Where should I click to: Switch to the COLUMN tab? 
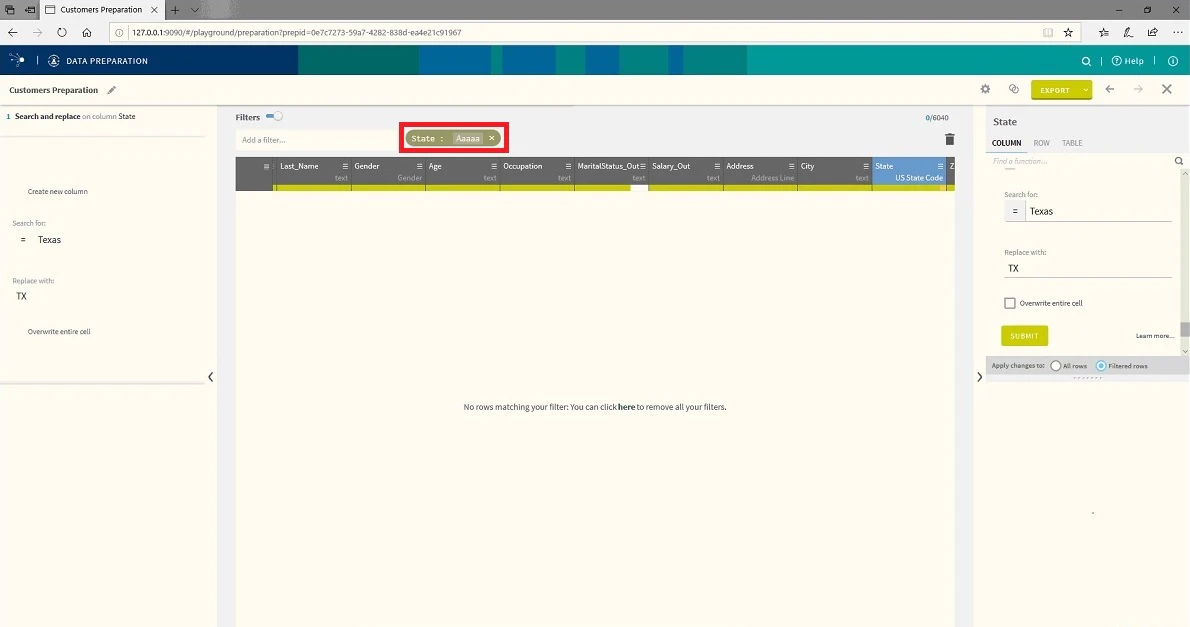coord(1006,143)
